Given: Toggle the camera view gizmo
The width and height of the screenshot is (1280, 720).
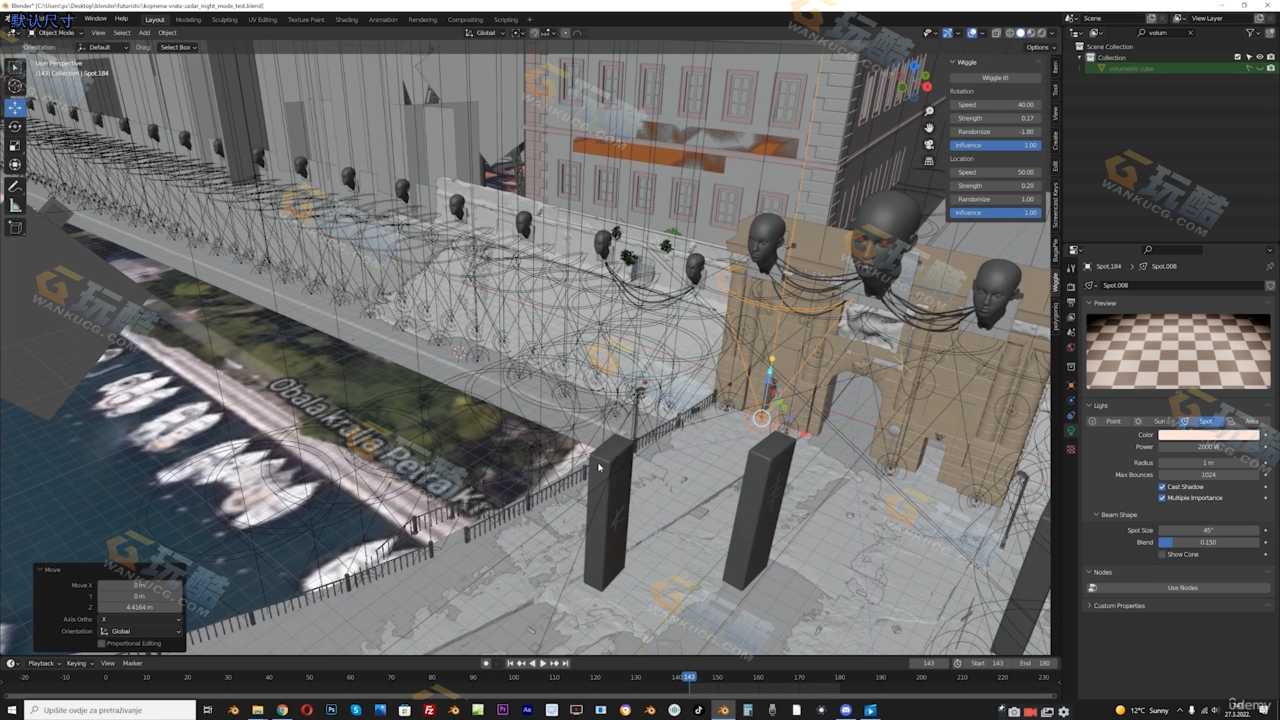Looking at the screenshot, I should click(929, 145).
